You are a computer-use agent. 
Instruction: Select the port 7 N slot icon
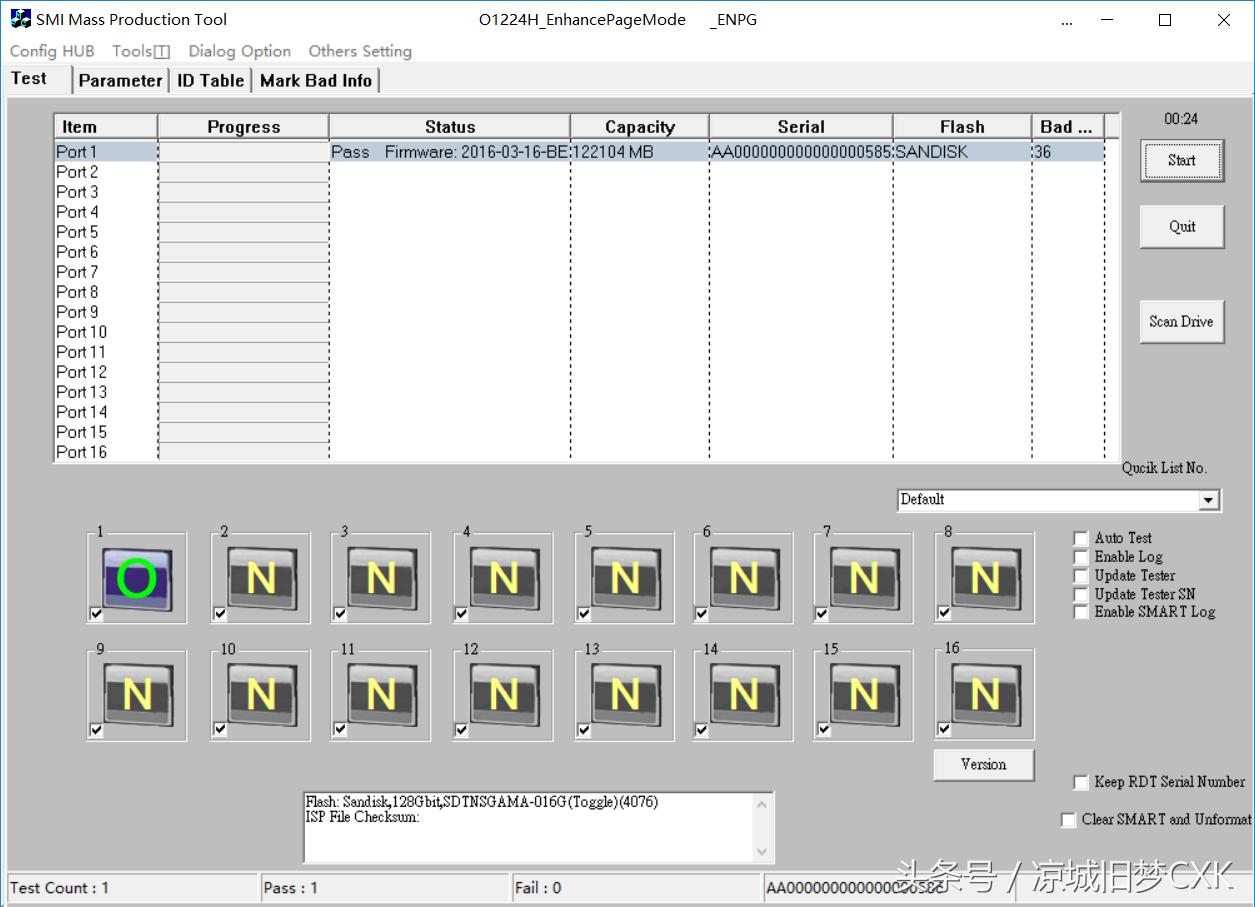pyautogui.click(x=863, y=579)
